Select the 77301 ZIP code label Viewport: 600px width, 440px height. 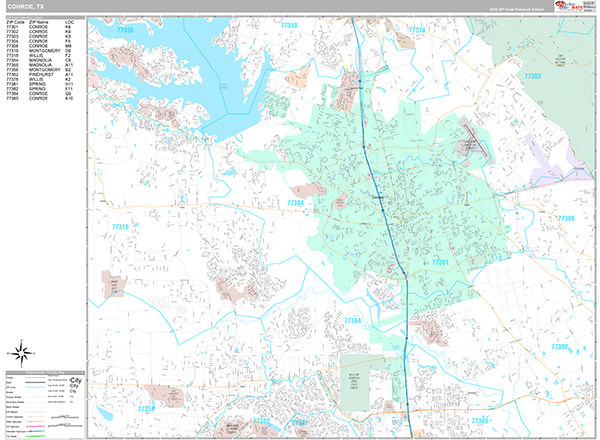tap(440, 262)
